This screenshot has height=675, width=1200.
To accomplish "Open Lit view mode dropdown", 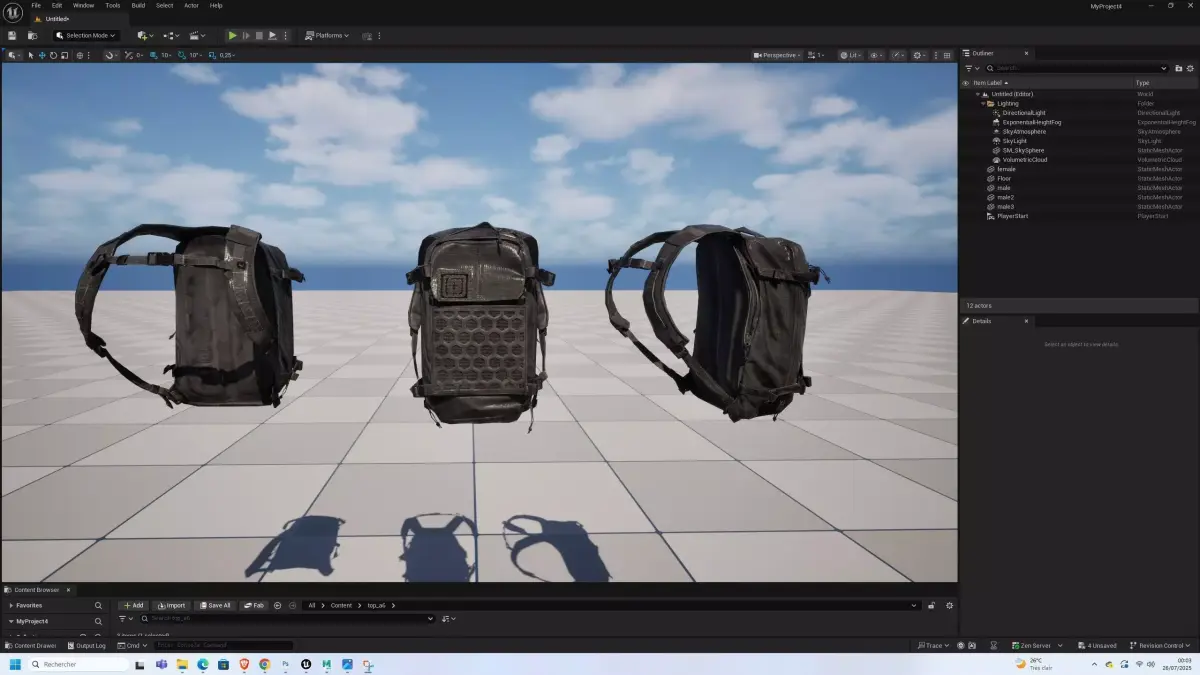I will point(851,55).
